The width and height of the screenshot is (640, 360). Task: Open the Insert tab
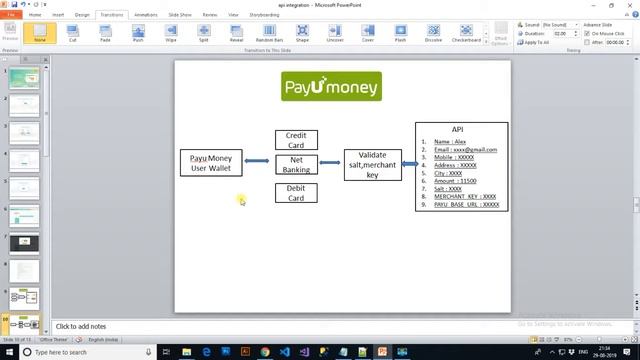58,15
